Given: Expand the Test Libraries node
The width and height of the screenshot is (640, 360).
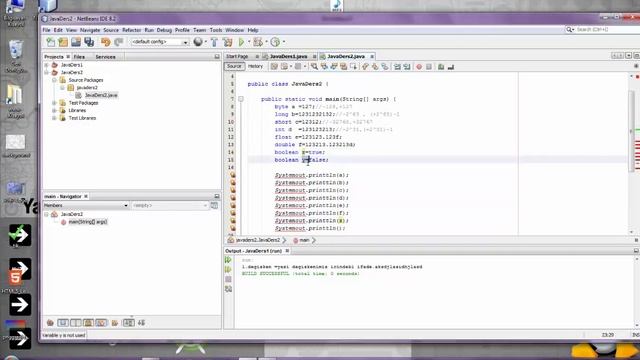Looking at the screenshot, I should 54,118.
